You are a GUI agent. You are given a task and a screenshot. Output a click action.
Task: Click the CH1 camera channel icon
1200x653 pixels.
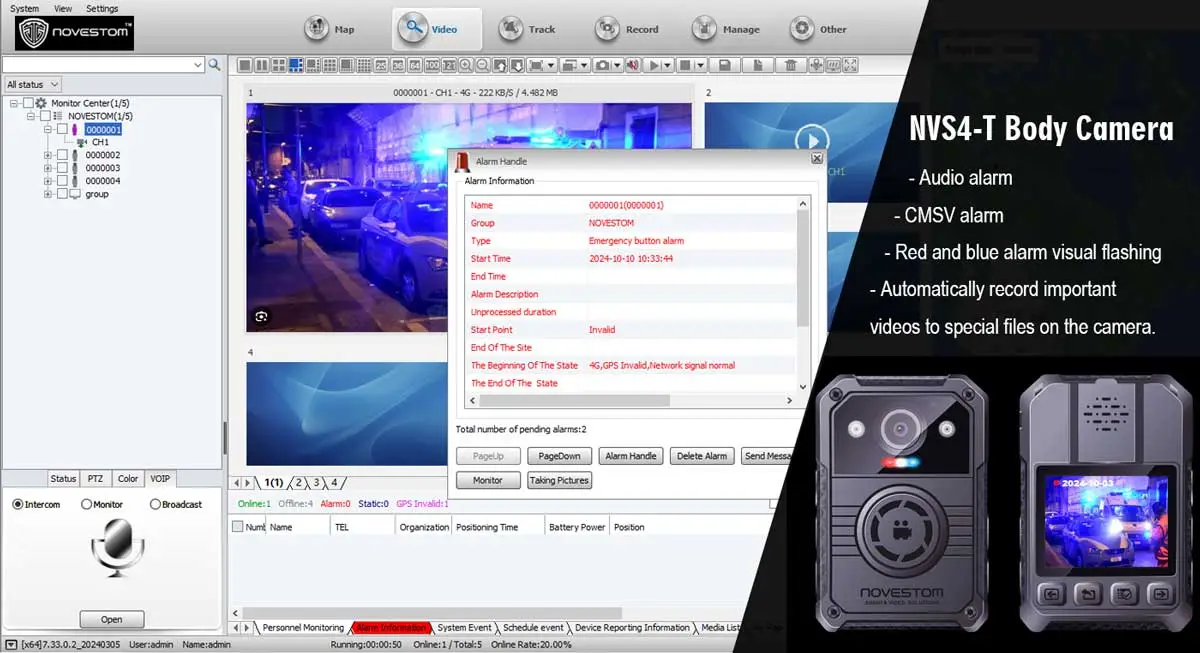pos(82,142)
